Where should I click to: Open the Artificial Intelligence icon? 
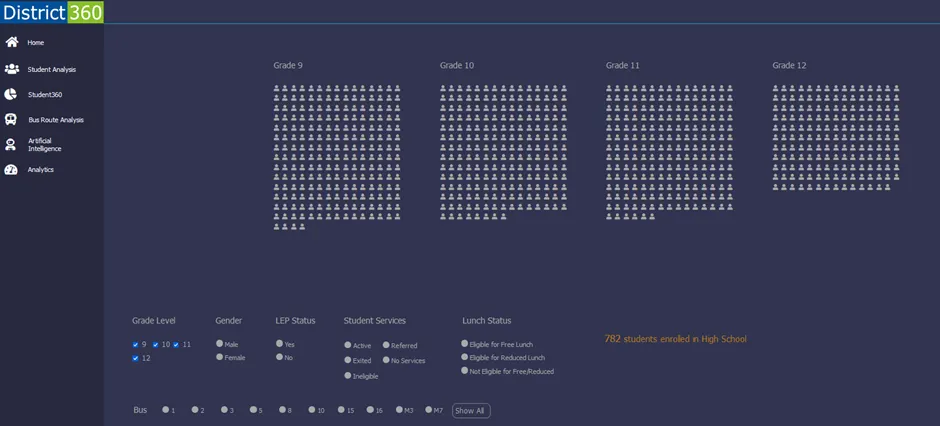(x=11, y=145)
